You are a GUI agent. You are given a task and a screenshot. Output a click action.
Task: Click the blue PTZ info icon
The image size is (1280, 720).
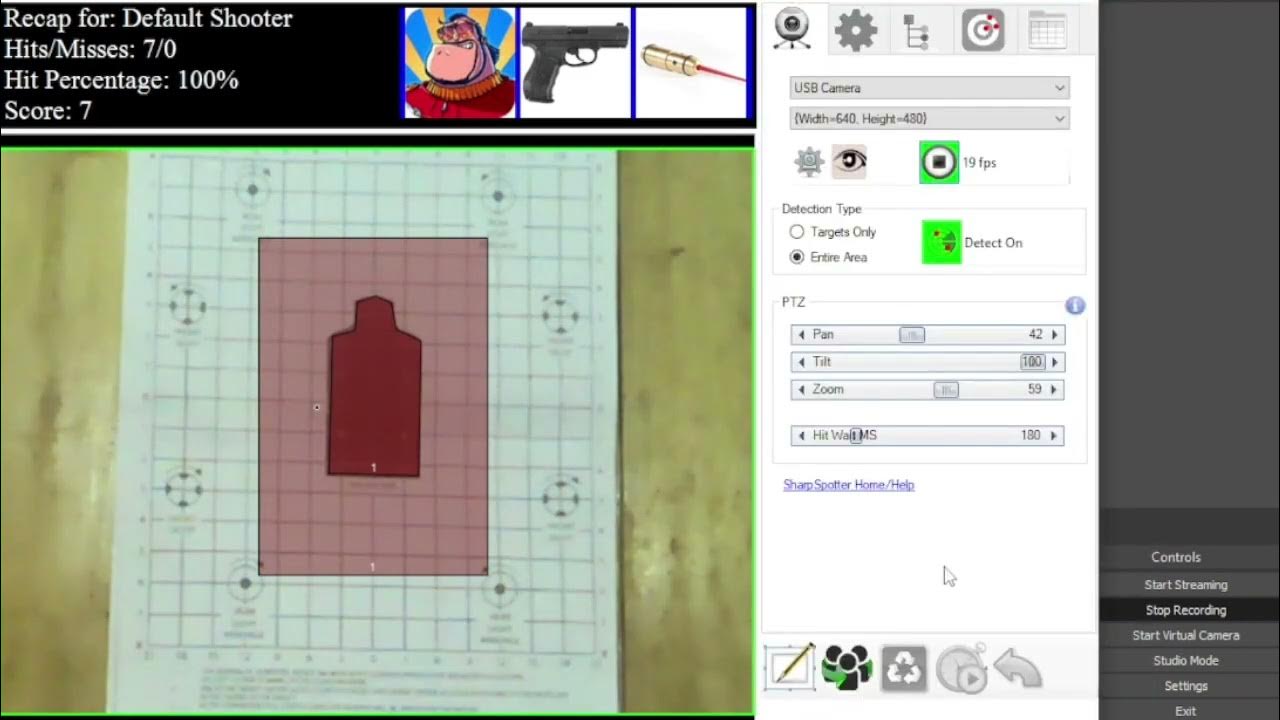[1075, 305]
